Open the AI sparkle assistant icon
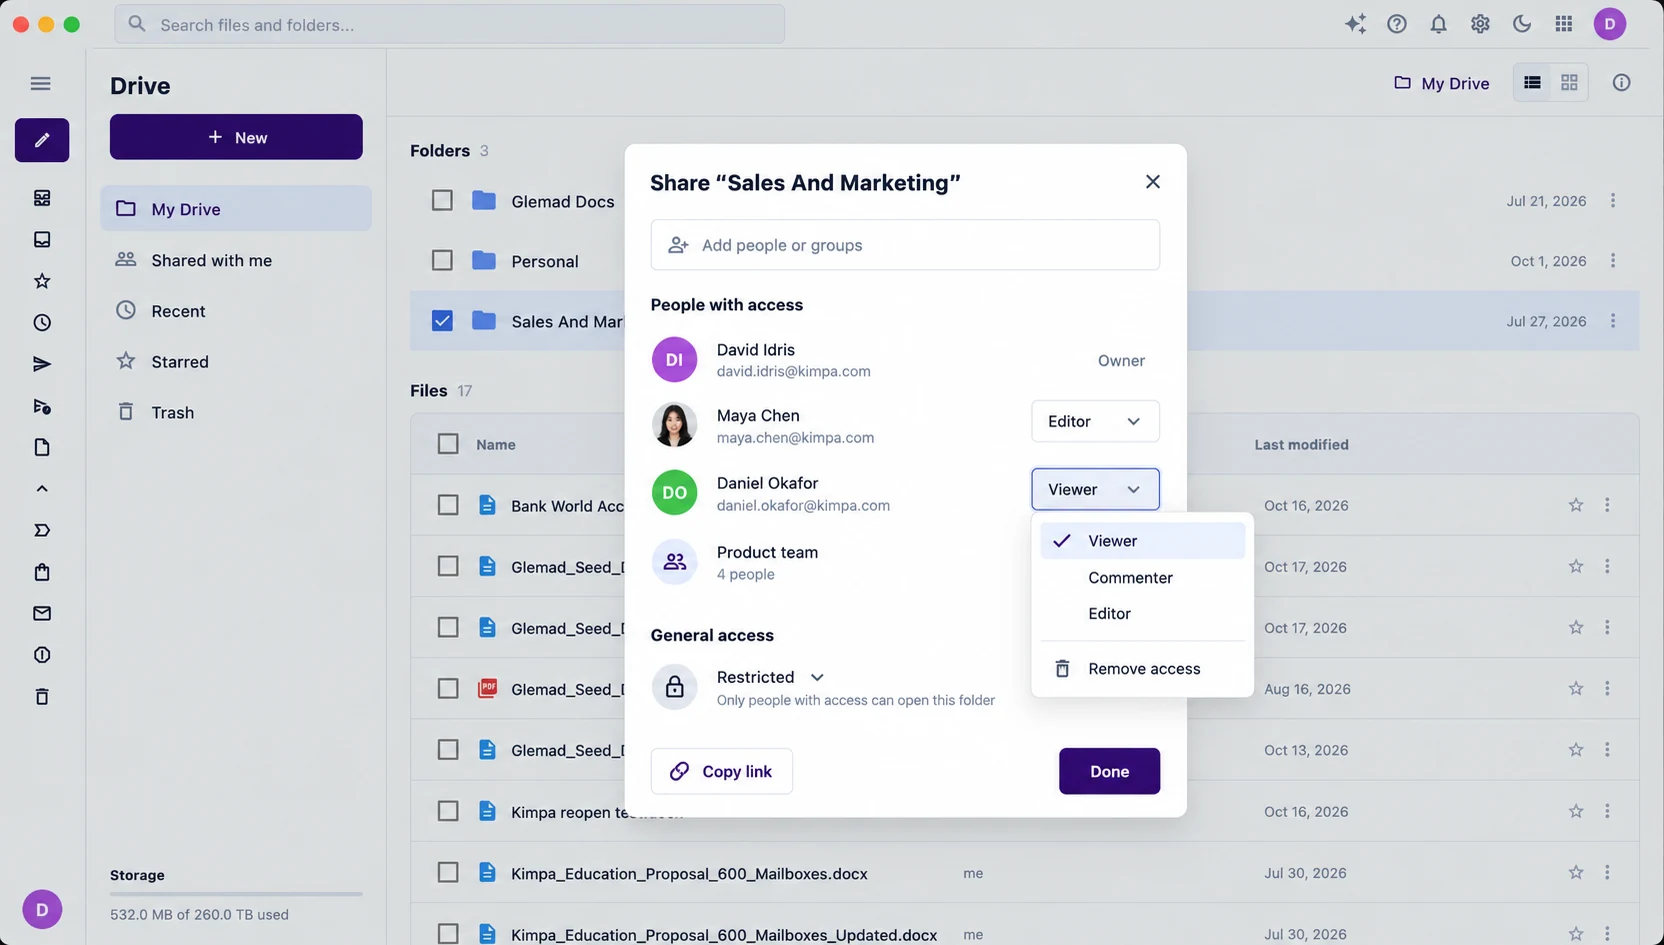 (x=1355, y=24)
